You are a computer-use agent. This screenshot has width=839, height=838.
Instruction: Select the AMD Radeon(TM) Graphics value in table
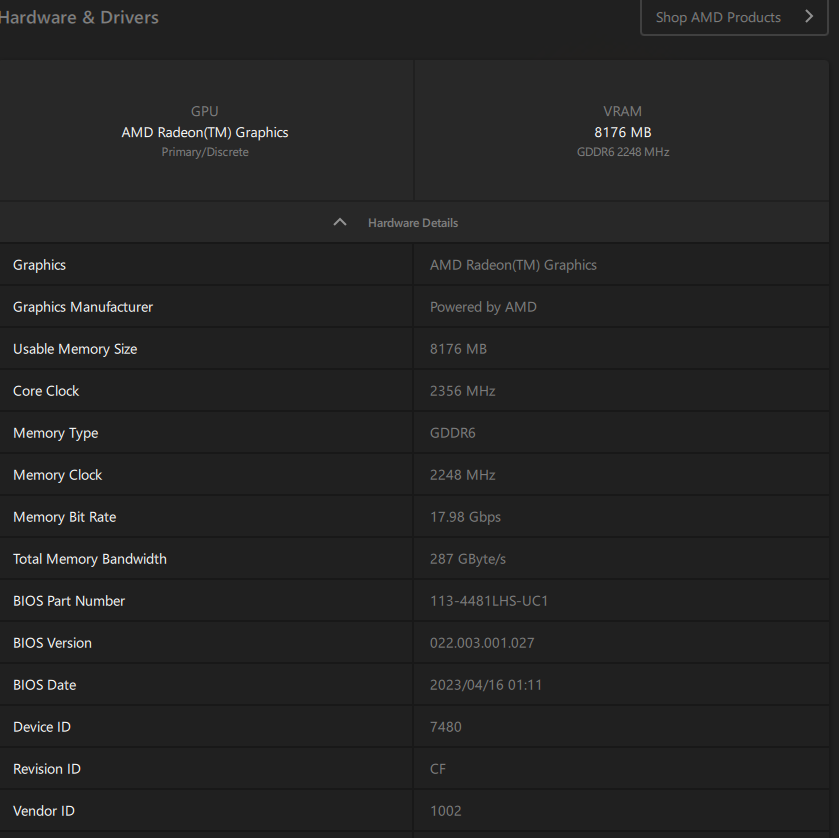point(513,265)
